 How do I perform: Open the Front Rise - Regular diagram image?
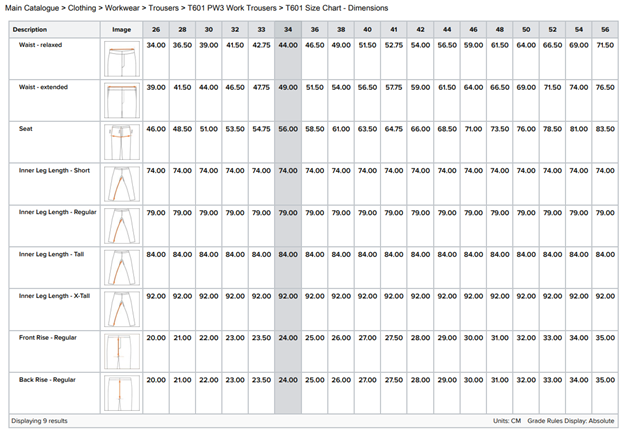(121, 350)
